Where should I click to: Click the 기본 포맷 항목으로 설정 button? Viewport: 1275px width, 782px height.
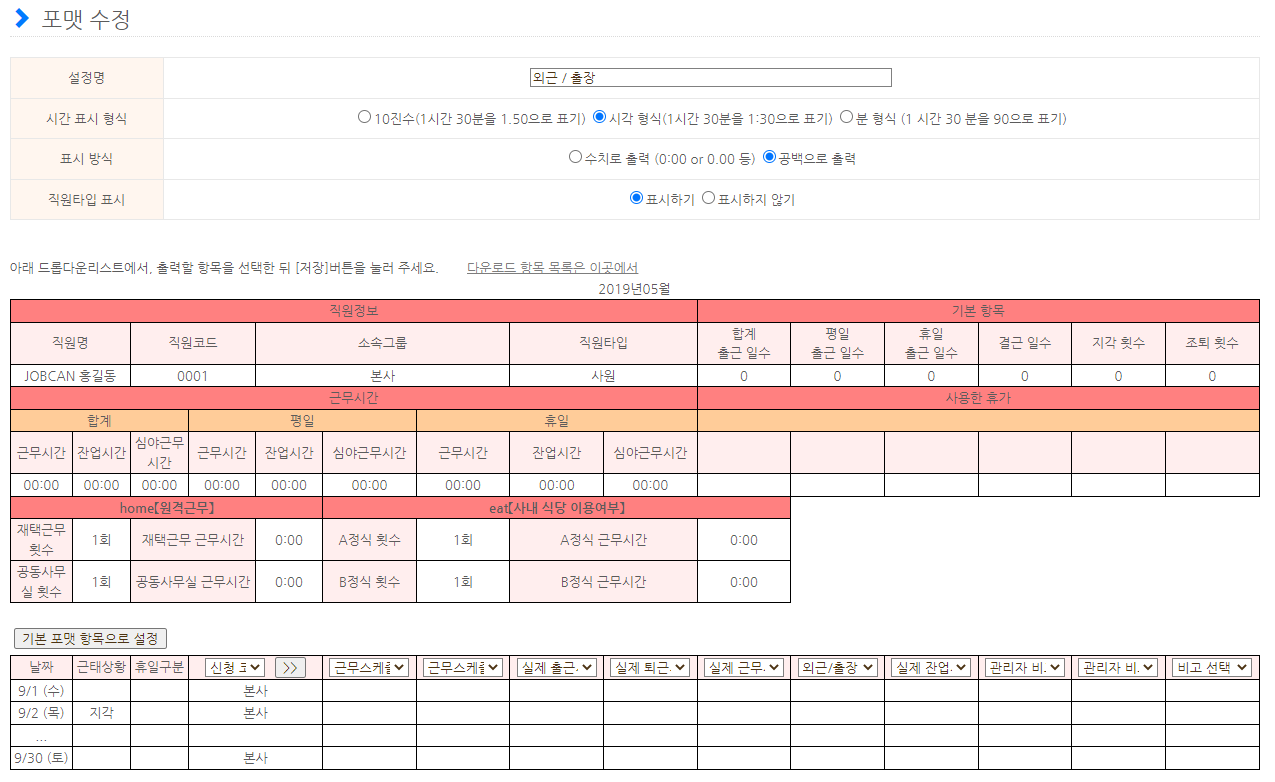(x=90, y=639)
